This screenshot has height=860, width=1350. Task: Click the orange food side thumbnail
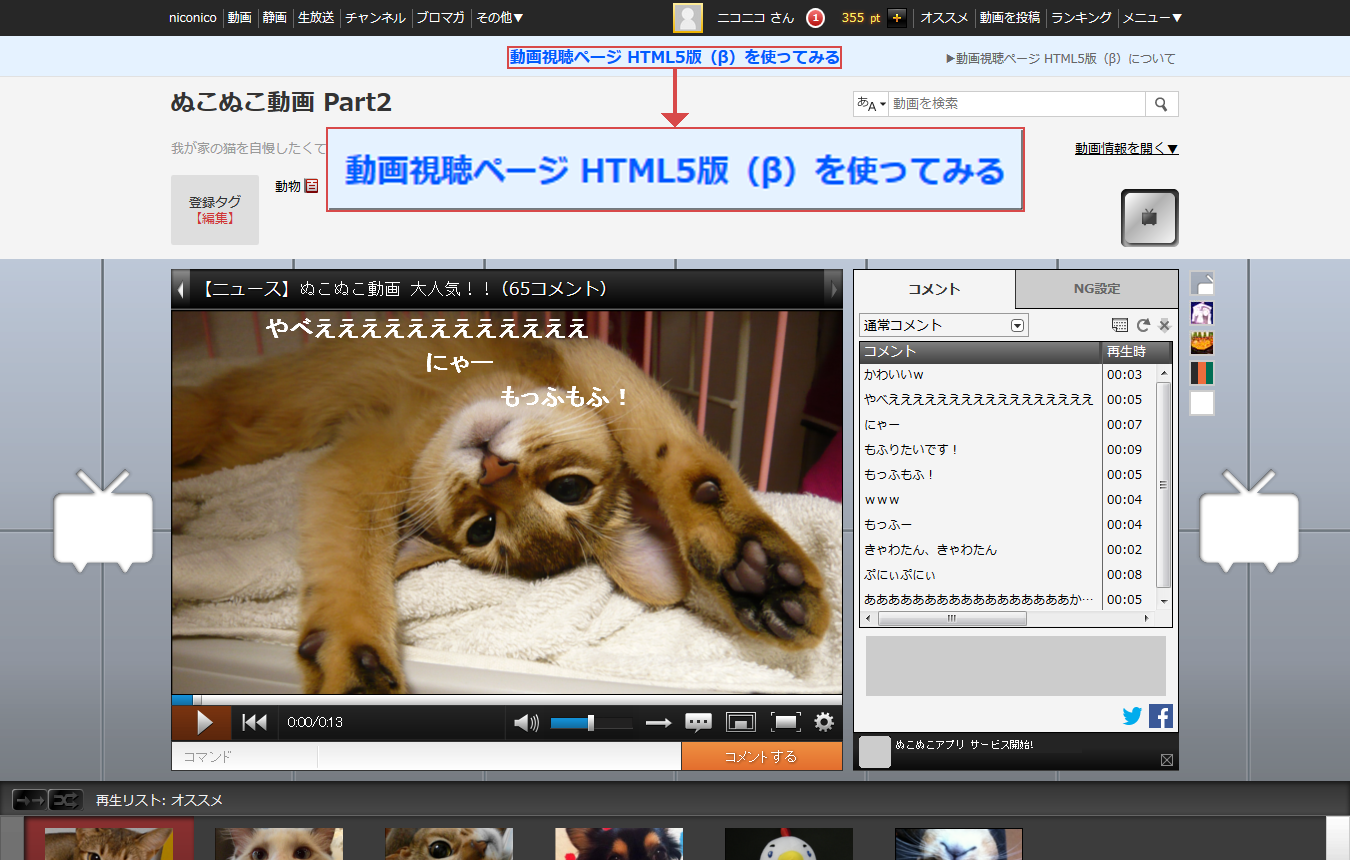click(1202, 343)
